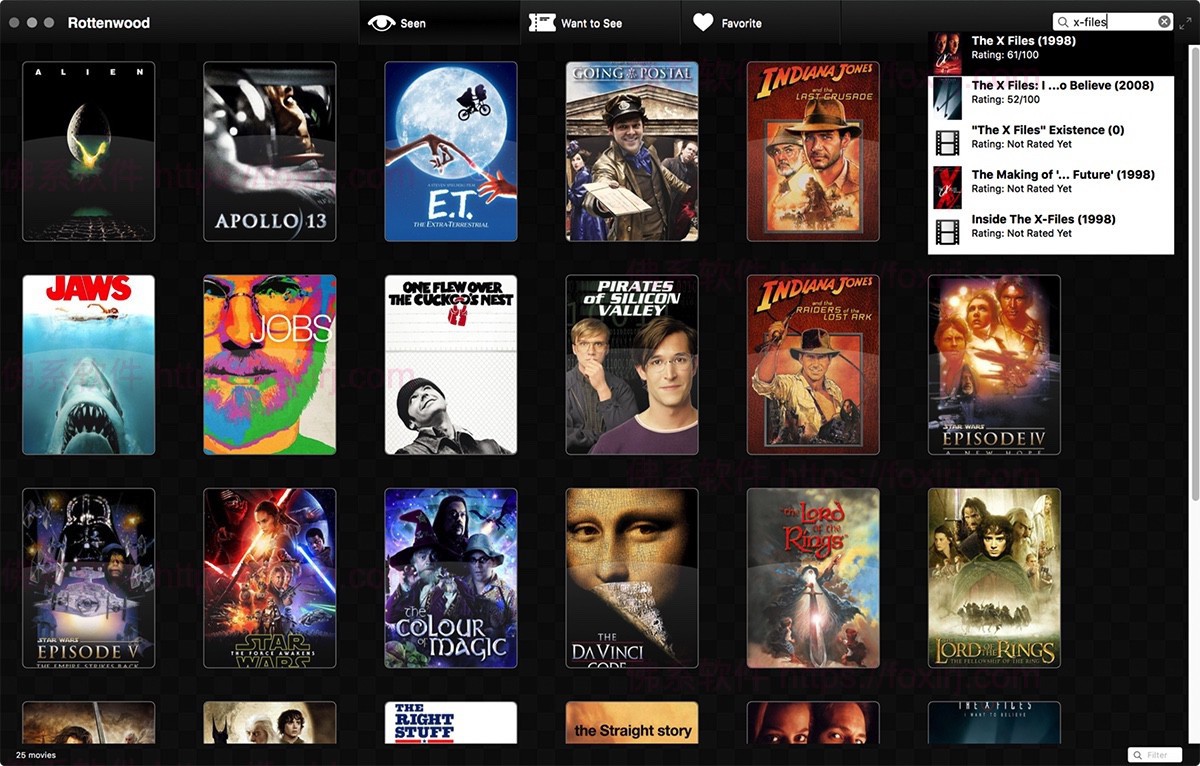Open the Want to See tab
Screen dimensions: 1200x766
pyautogui.click(x=576, y=23)
